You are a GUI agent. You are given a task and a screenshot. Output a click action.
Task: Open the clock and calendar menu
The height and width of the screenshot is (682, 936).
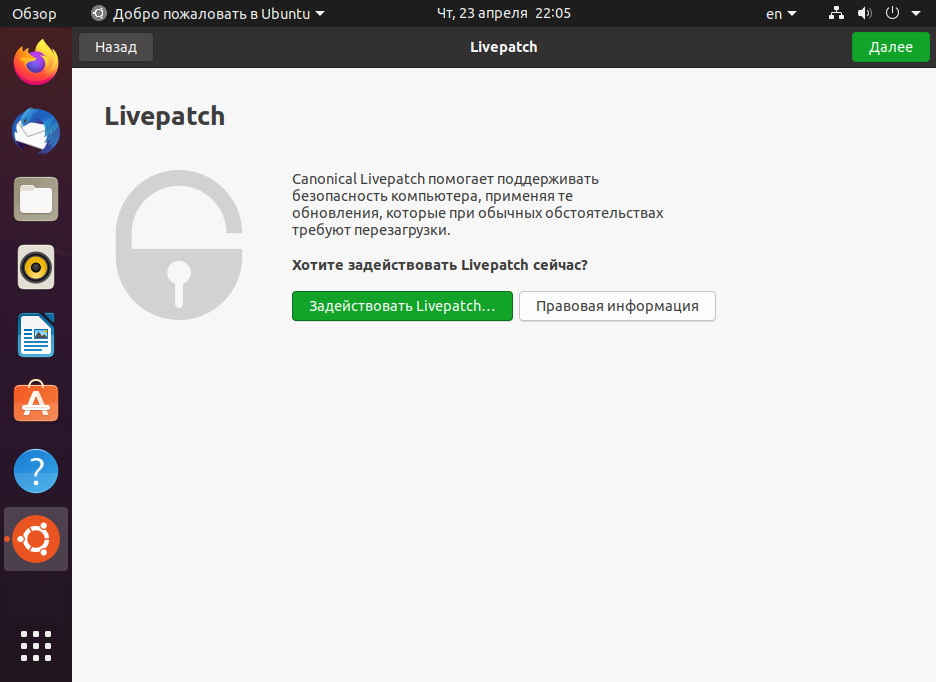503,13
